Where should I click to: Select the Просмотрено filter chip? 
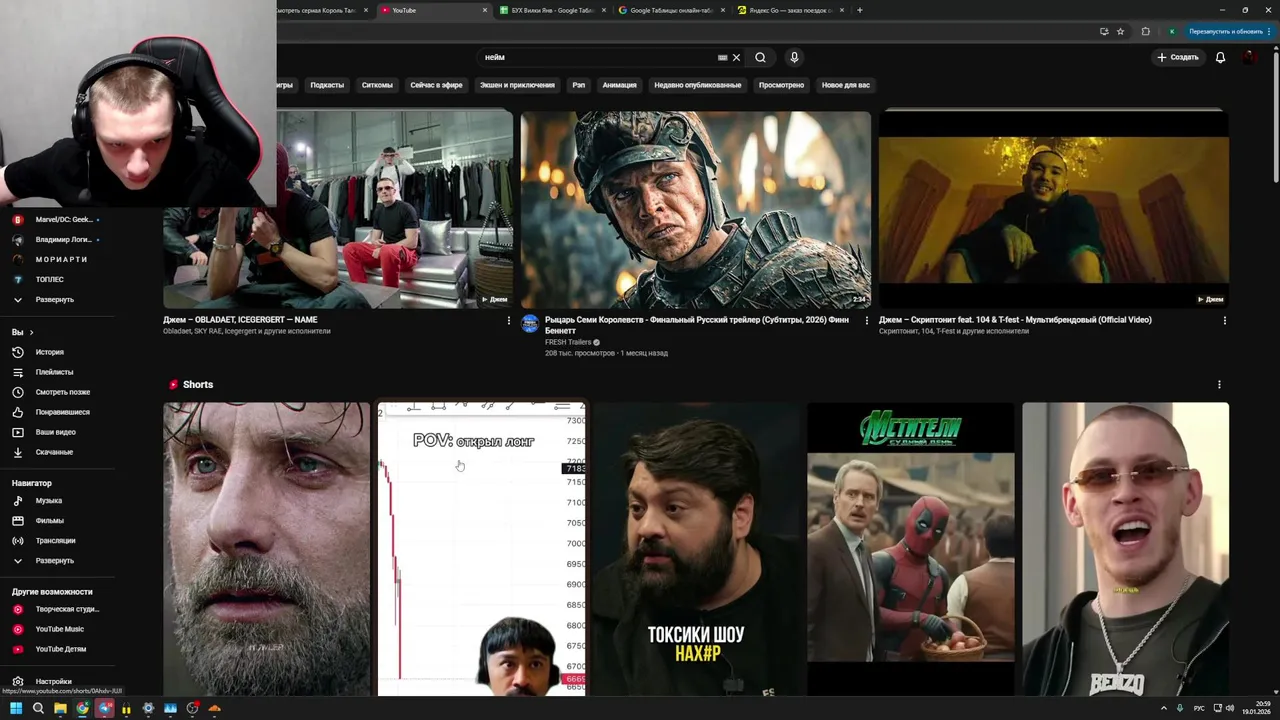pos(781,85)
